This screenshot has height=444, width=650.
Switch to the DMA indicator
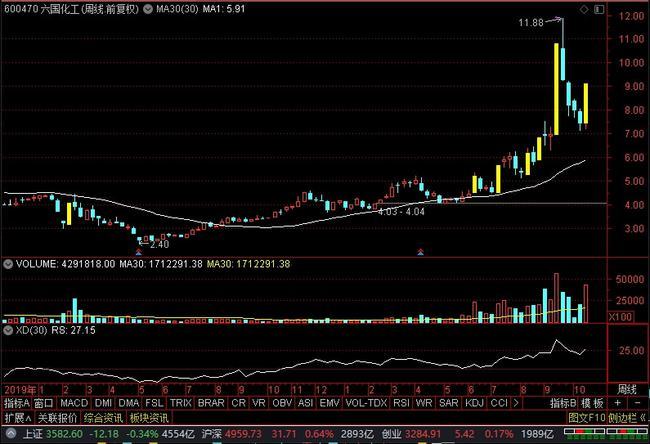pyautogui.click(x=129, y=403)
